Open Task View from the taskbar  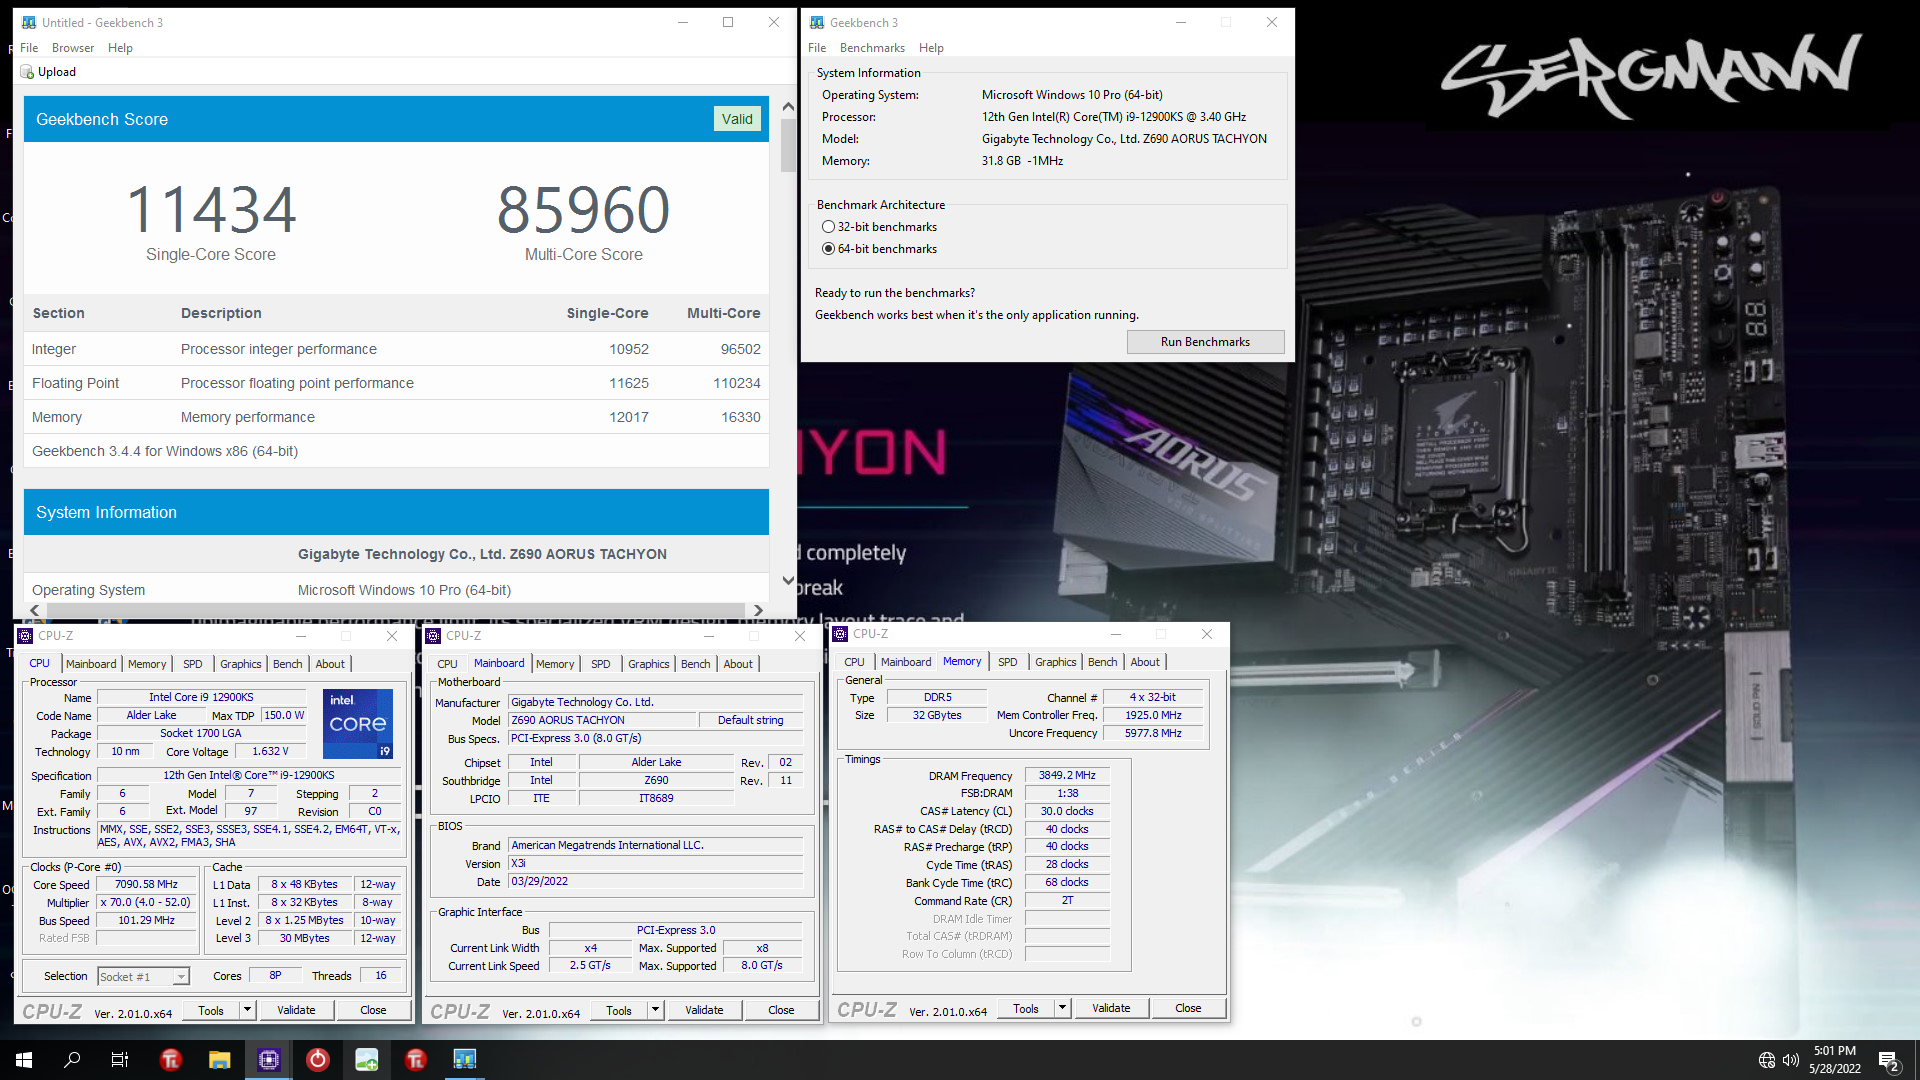120,1060
